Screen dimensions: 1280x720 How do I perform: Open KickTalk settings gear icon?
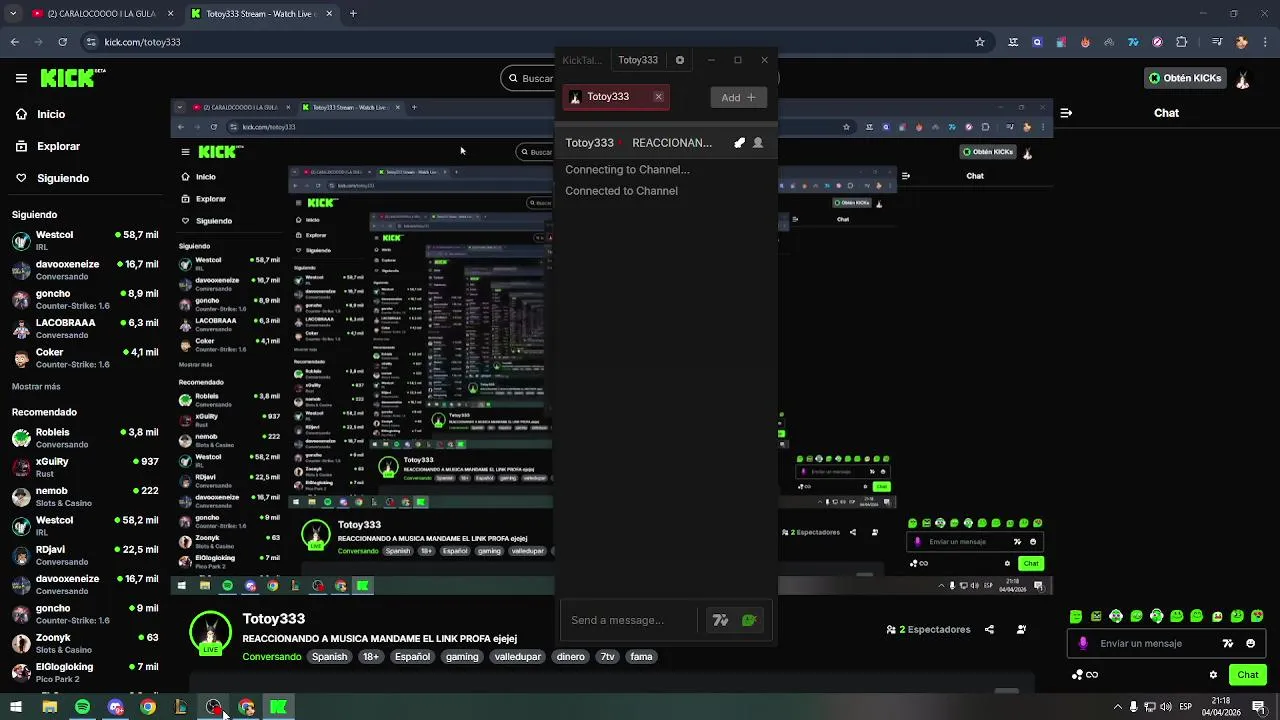pyautogui.click(x=680, y=60)
